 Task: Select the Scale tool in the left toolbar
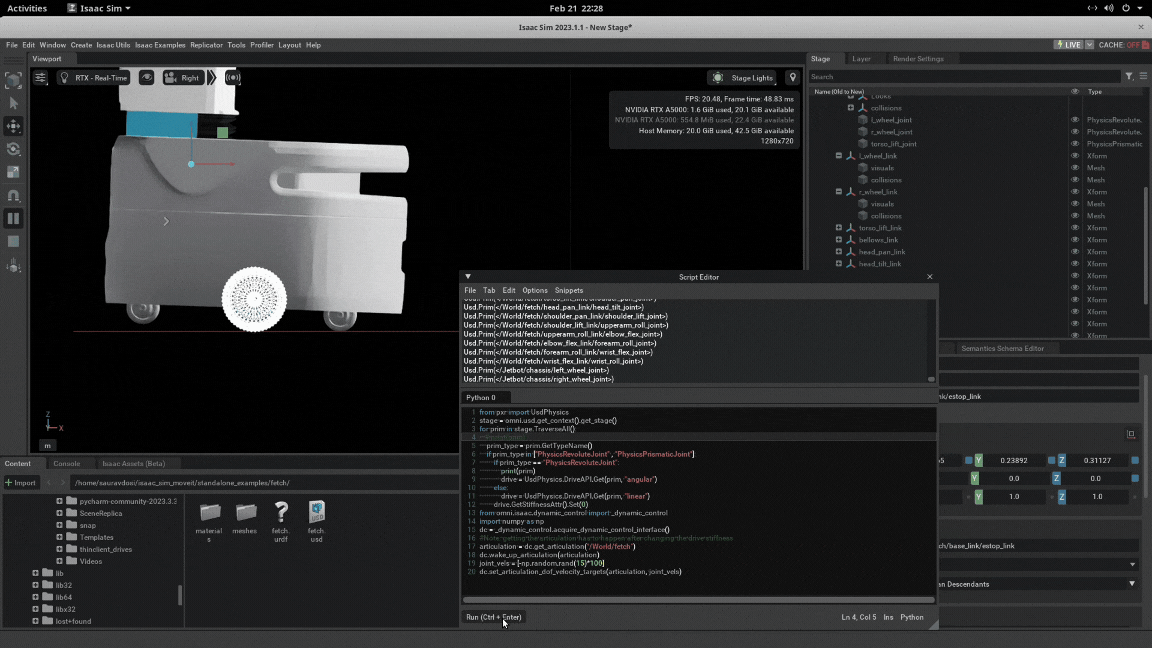point(13,172)
